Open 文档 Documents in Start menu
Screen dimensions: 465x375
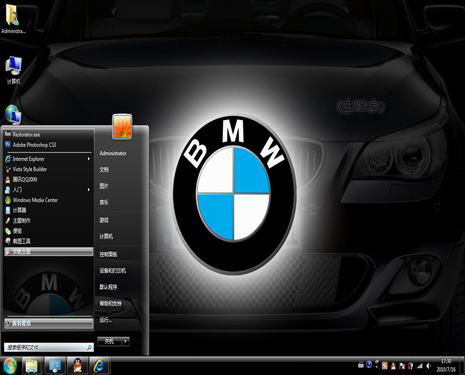tap(104, 170)
